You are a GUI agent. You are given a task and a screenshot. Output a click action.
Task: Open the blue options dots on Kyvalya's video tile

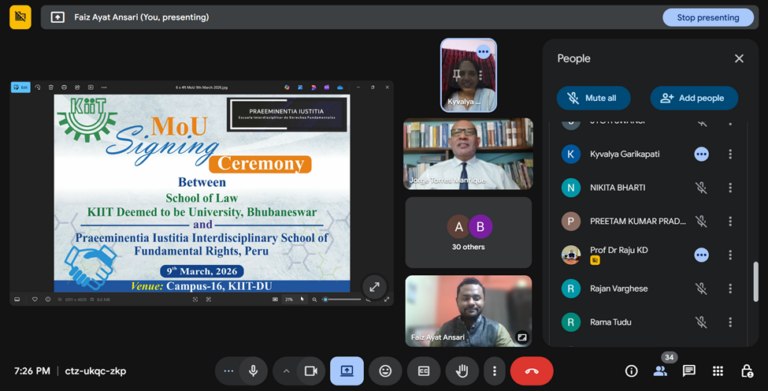click(x=483, y=51)
